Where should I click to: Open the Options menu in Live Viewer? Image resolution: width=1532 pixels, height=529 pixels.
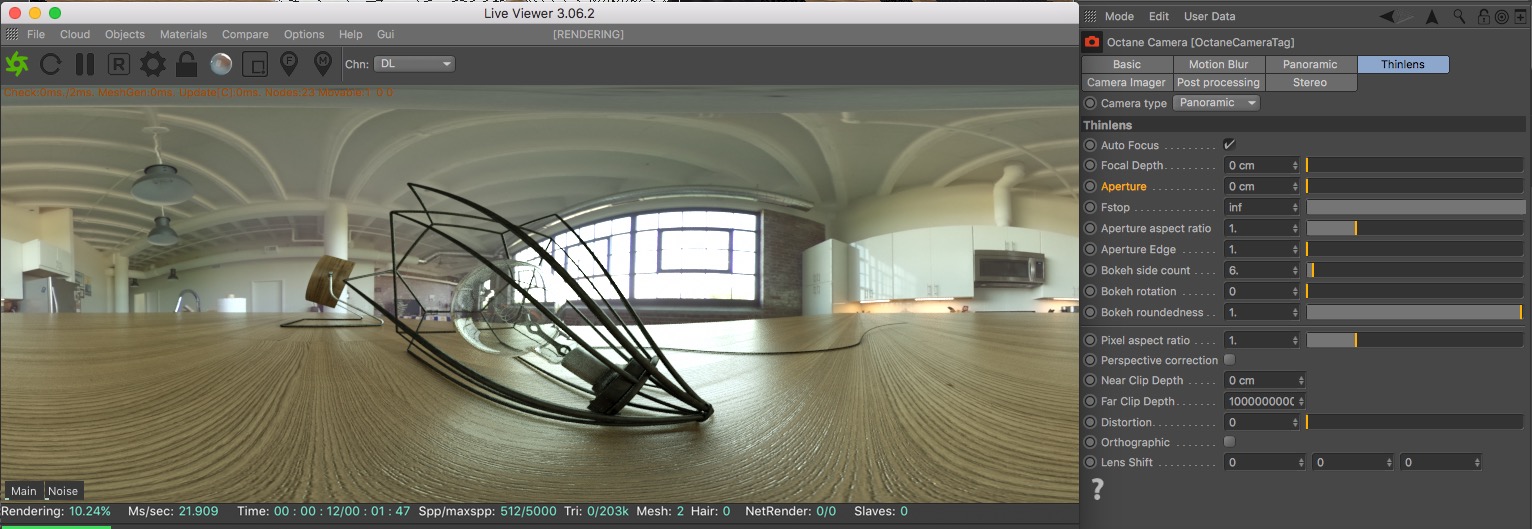tap(304, 34)
